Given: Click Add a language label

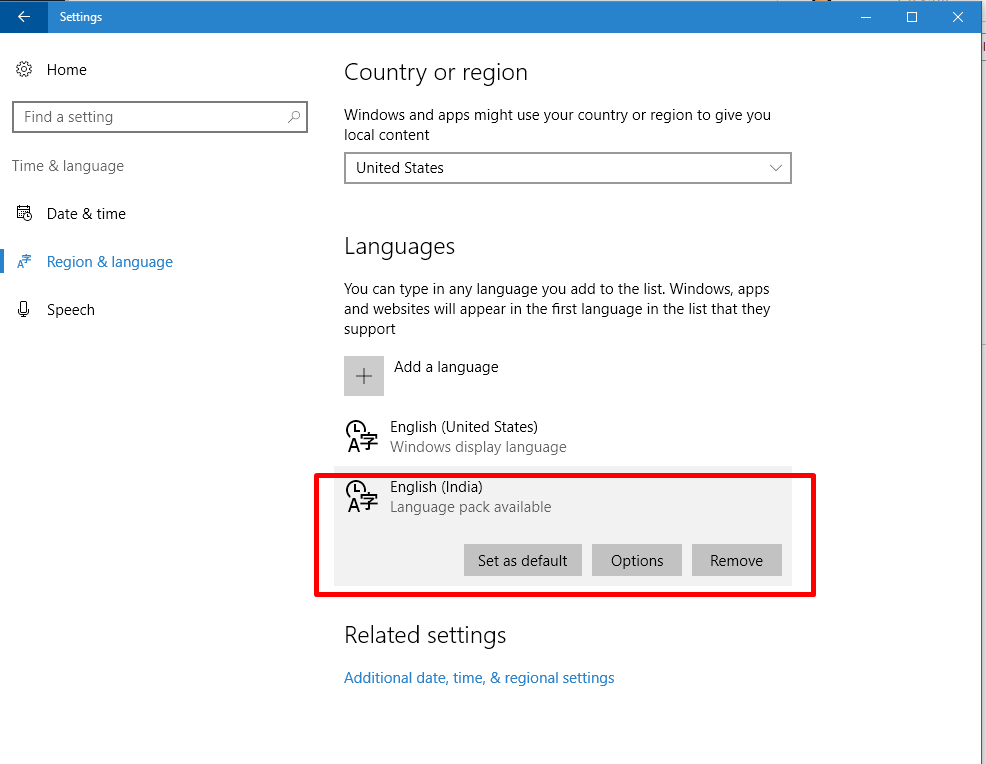Looking at the screenshot, I should point(446,367).
